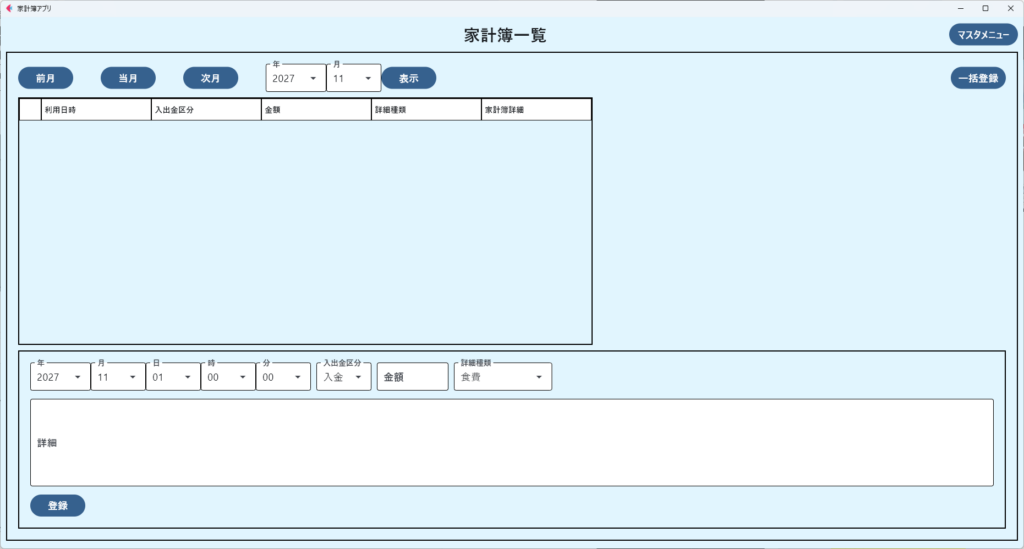Expand the 入出金区分 dropdown showing 入金
Screen dimensions: 1024x549
click(342, 377)
